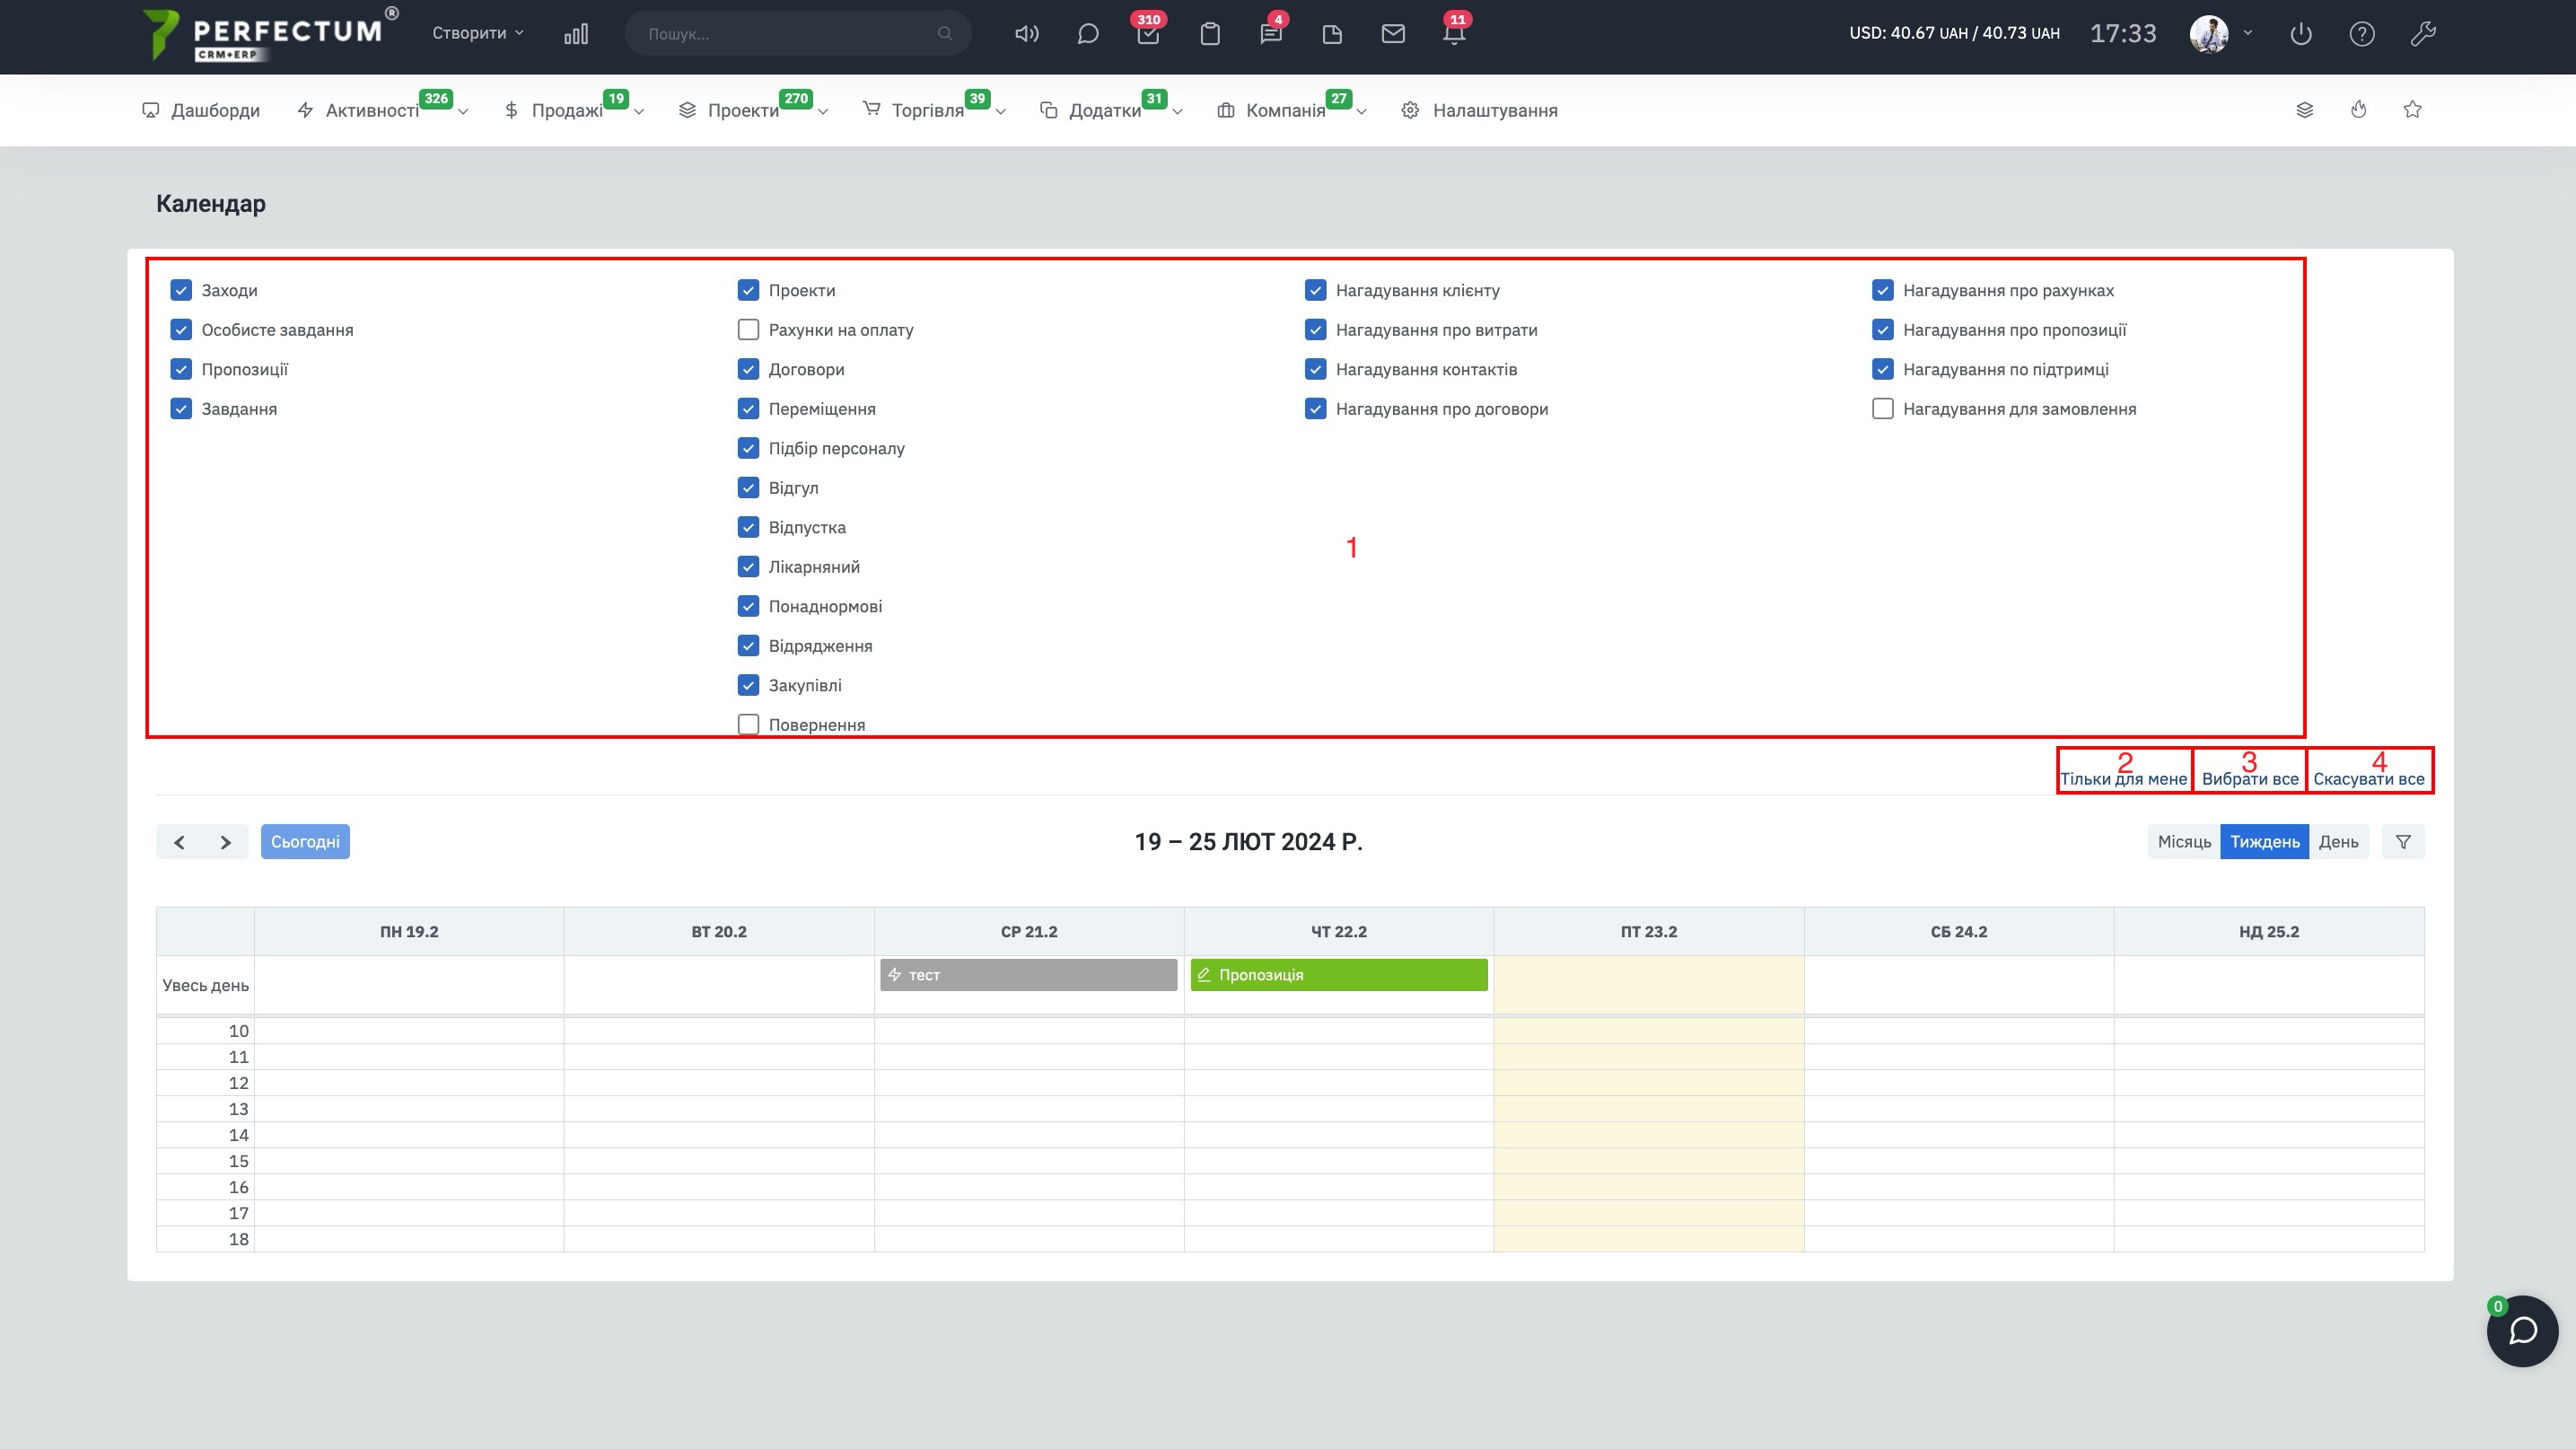
Task: Click the Скасувати все link
Action: pyautogui.click(x=2368, y=779)
